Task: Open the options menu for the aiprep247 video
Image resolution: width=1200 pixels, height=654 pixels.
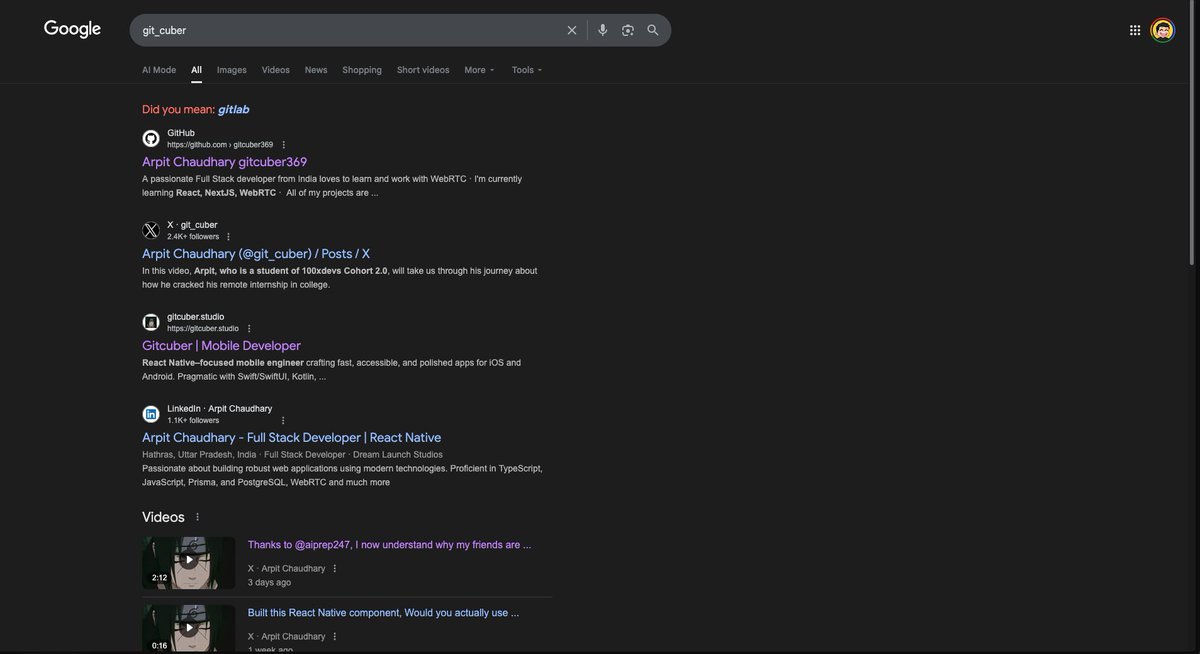Action: 335,569
